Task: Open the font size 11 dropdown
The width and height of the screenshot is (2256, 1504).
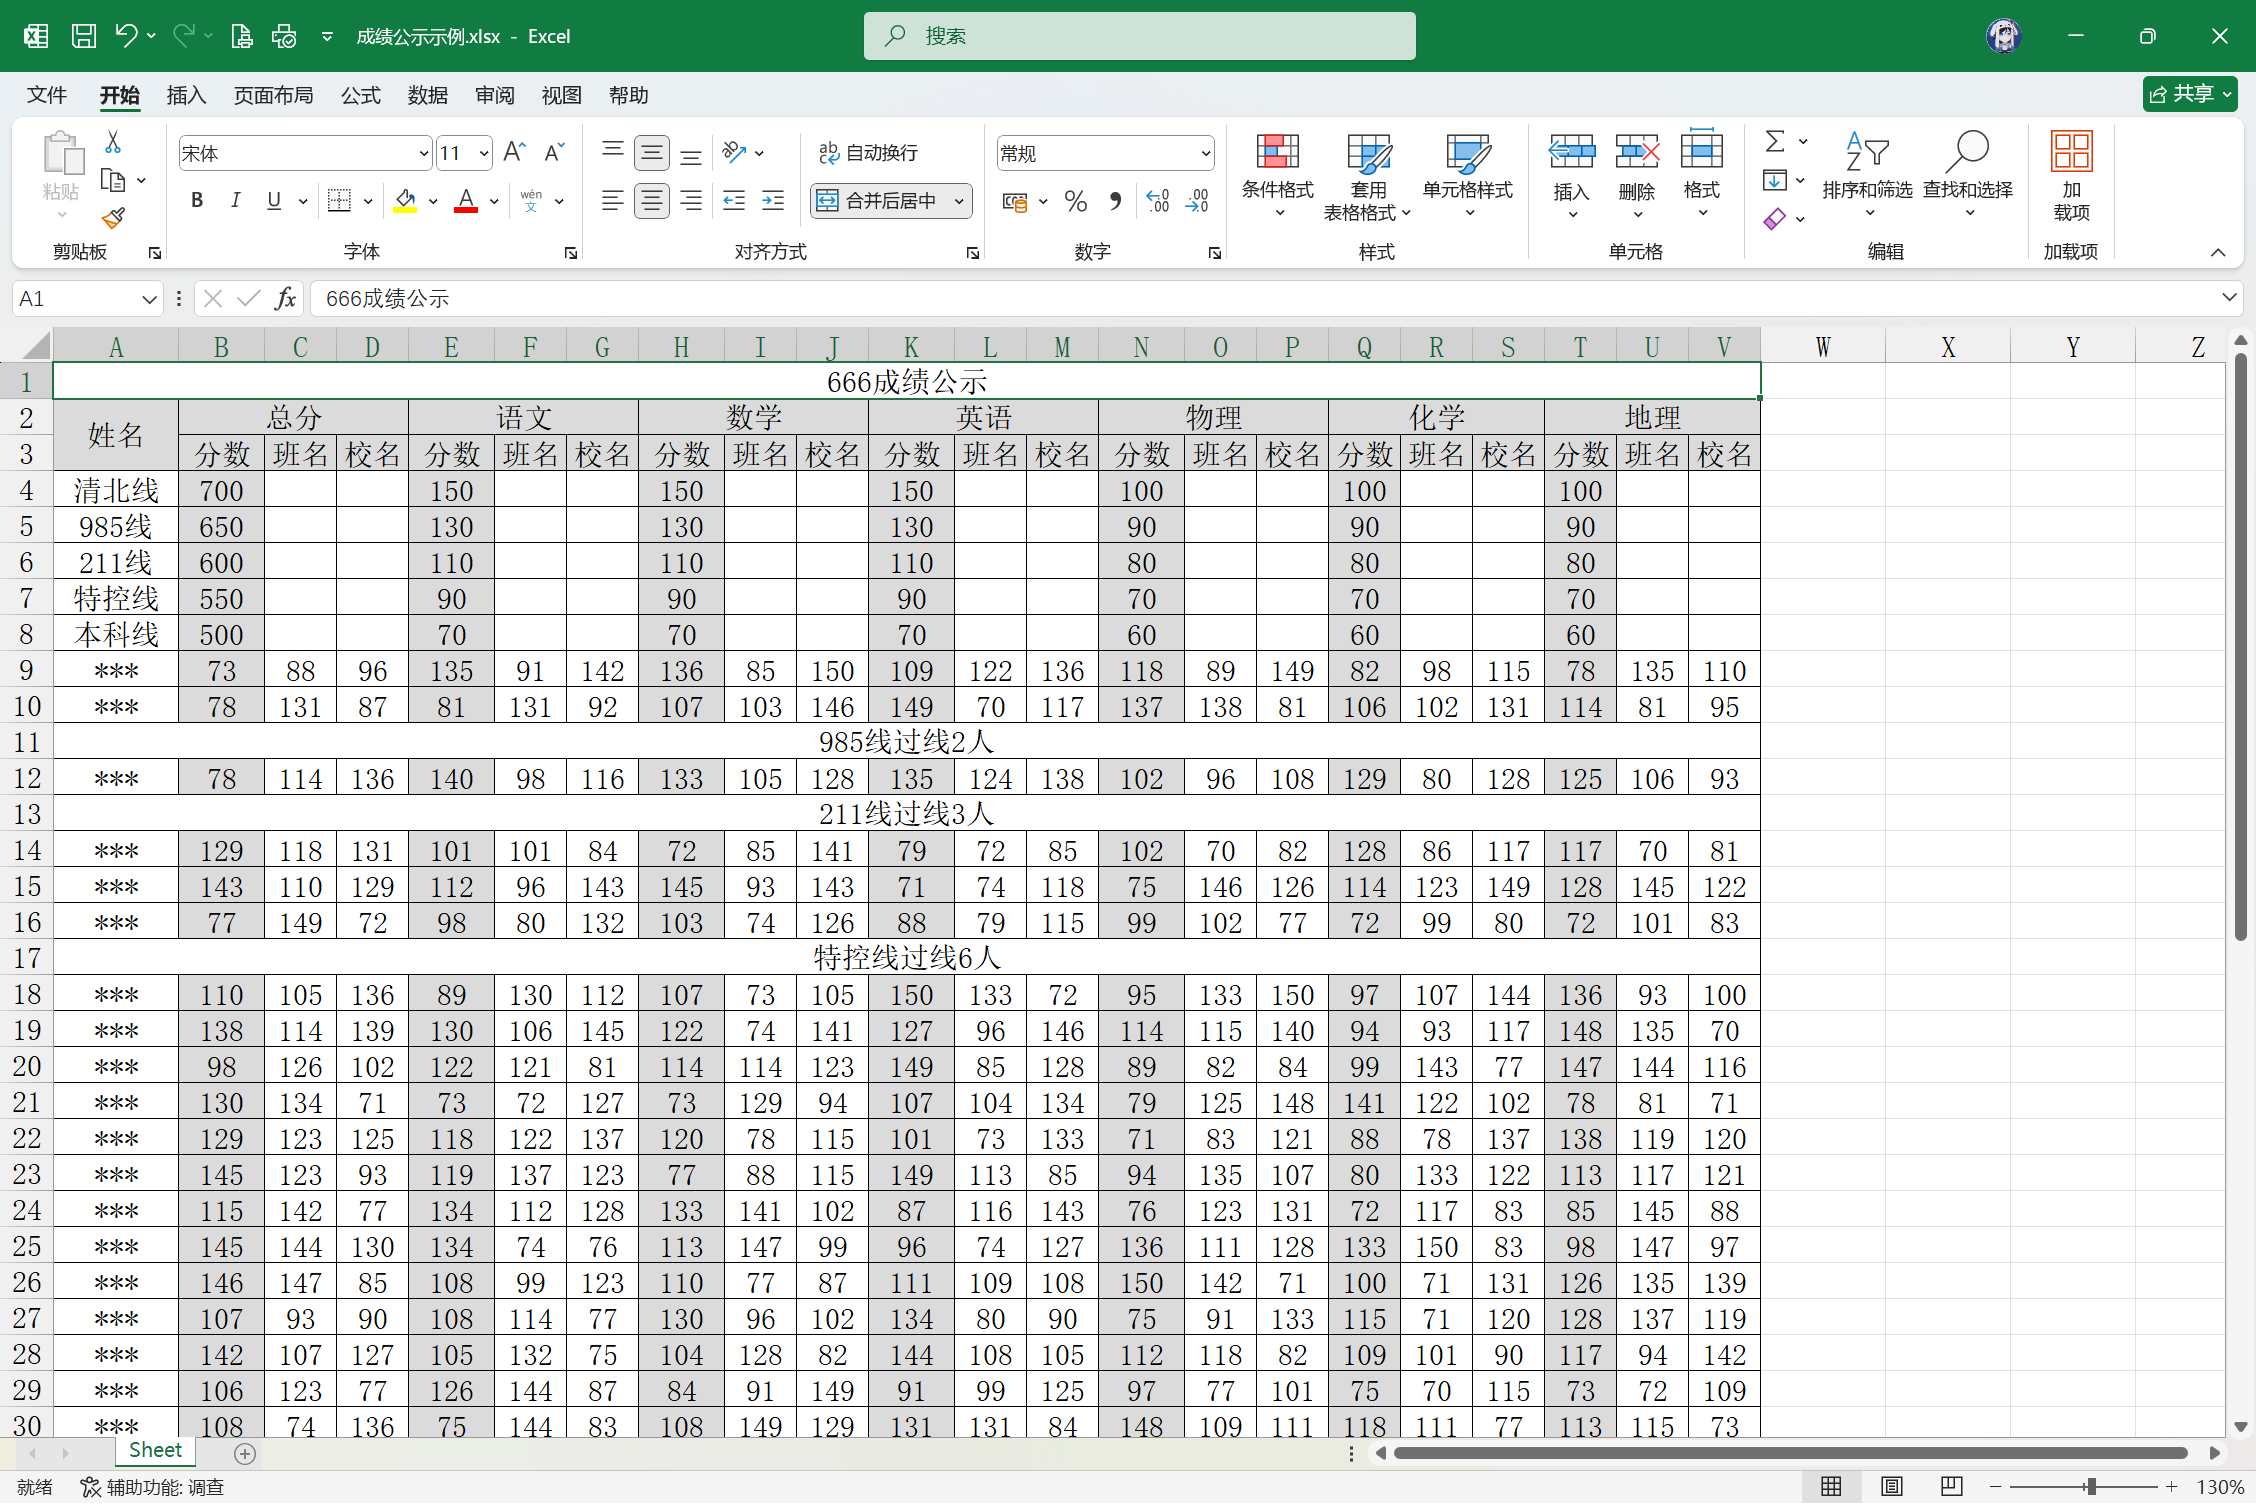Action: point(484,153)
